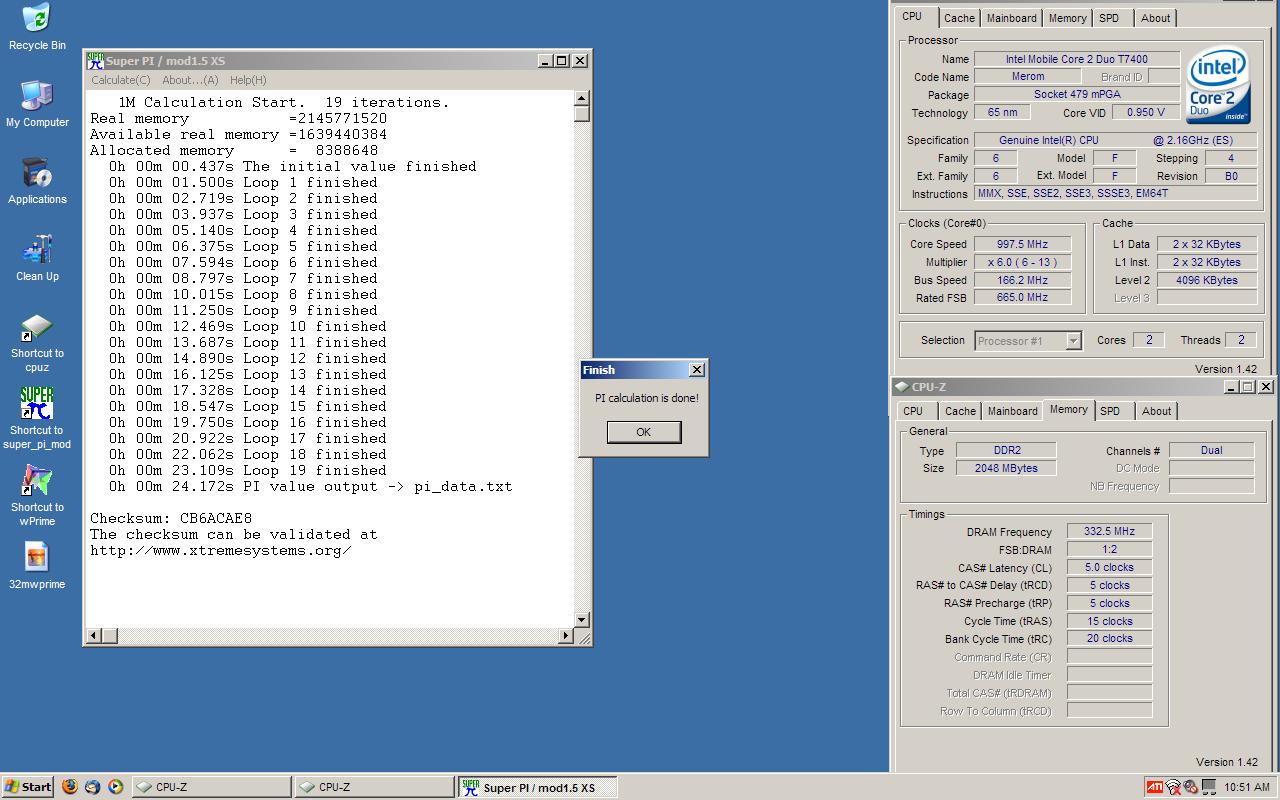
Task: Click the Super PI vertical scrollbar thumb
Action: coord(582,113)
